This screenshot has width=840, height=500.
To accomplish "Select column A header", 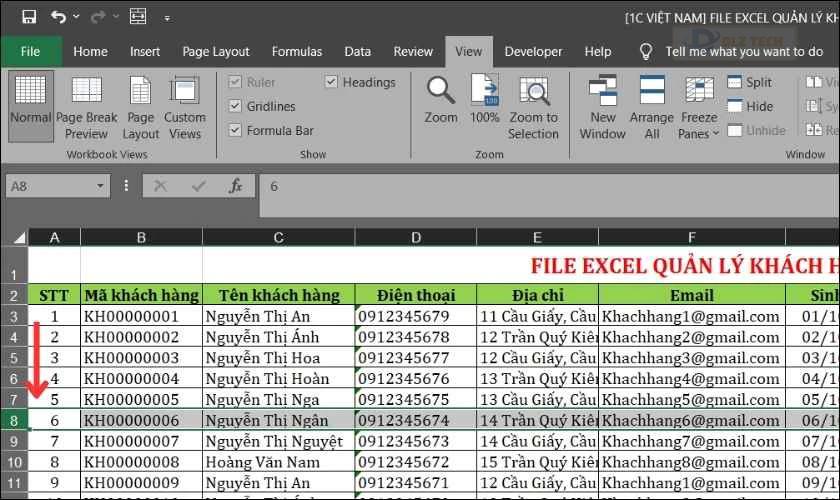I will (x=54, y=237).
